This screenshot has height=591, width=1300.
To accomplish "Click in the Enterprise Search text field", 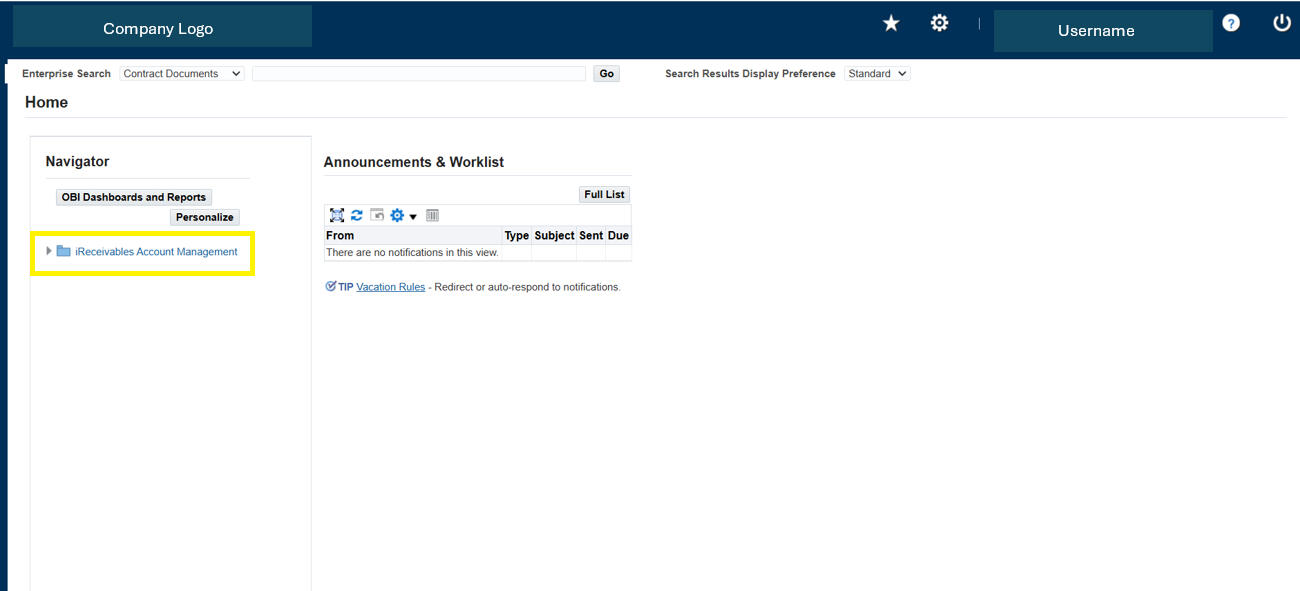I will coord(418,74).
